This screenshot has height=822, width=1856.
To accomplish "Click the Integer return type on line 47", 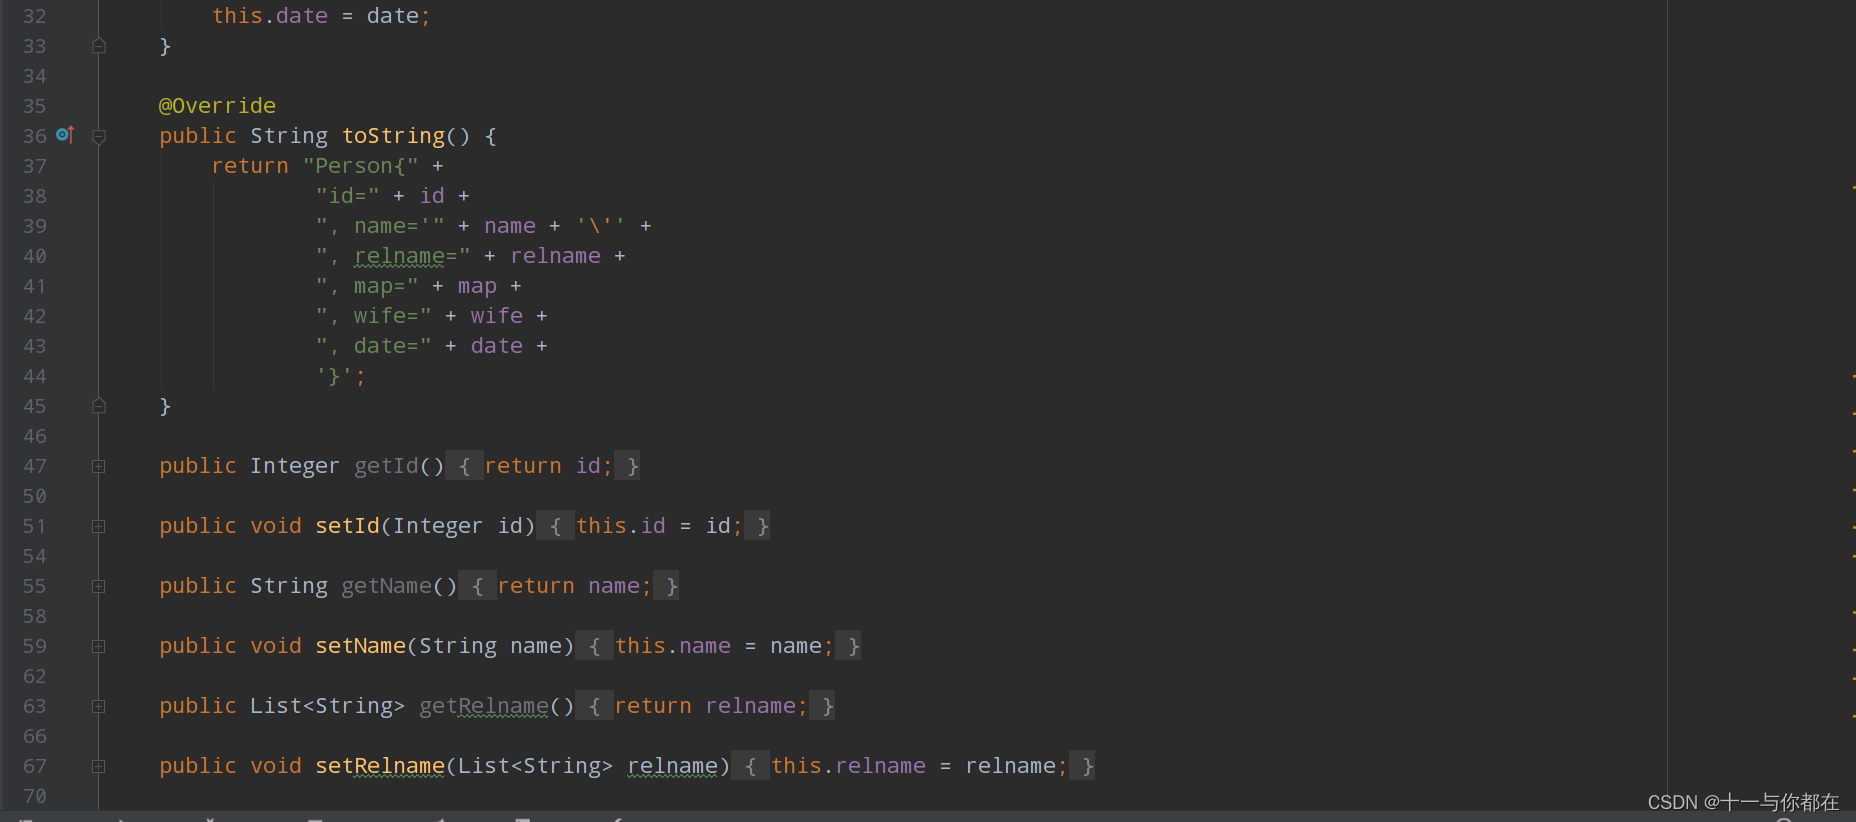I will point(295,466).
